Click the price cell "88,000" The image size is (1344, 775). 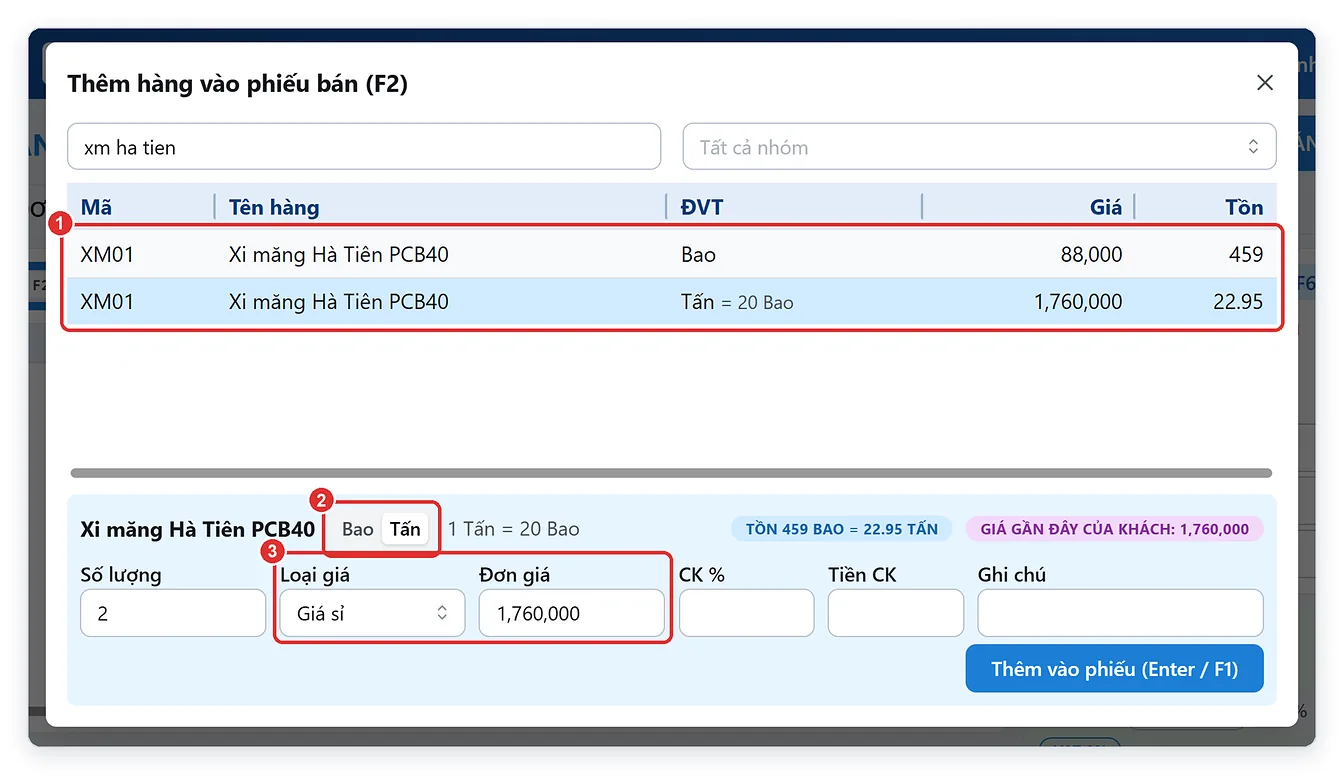(x=1092, y=255)
